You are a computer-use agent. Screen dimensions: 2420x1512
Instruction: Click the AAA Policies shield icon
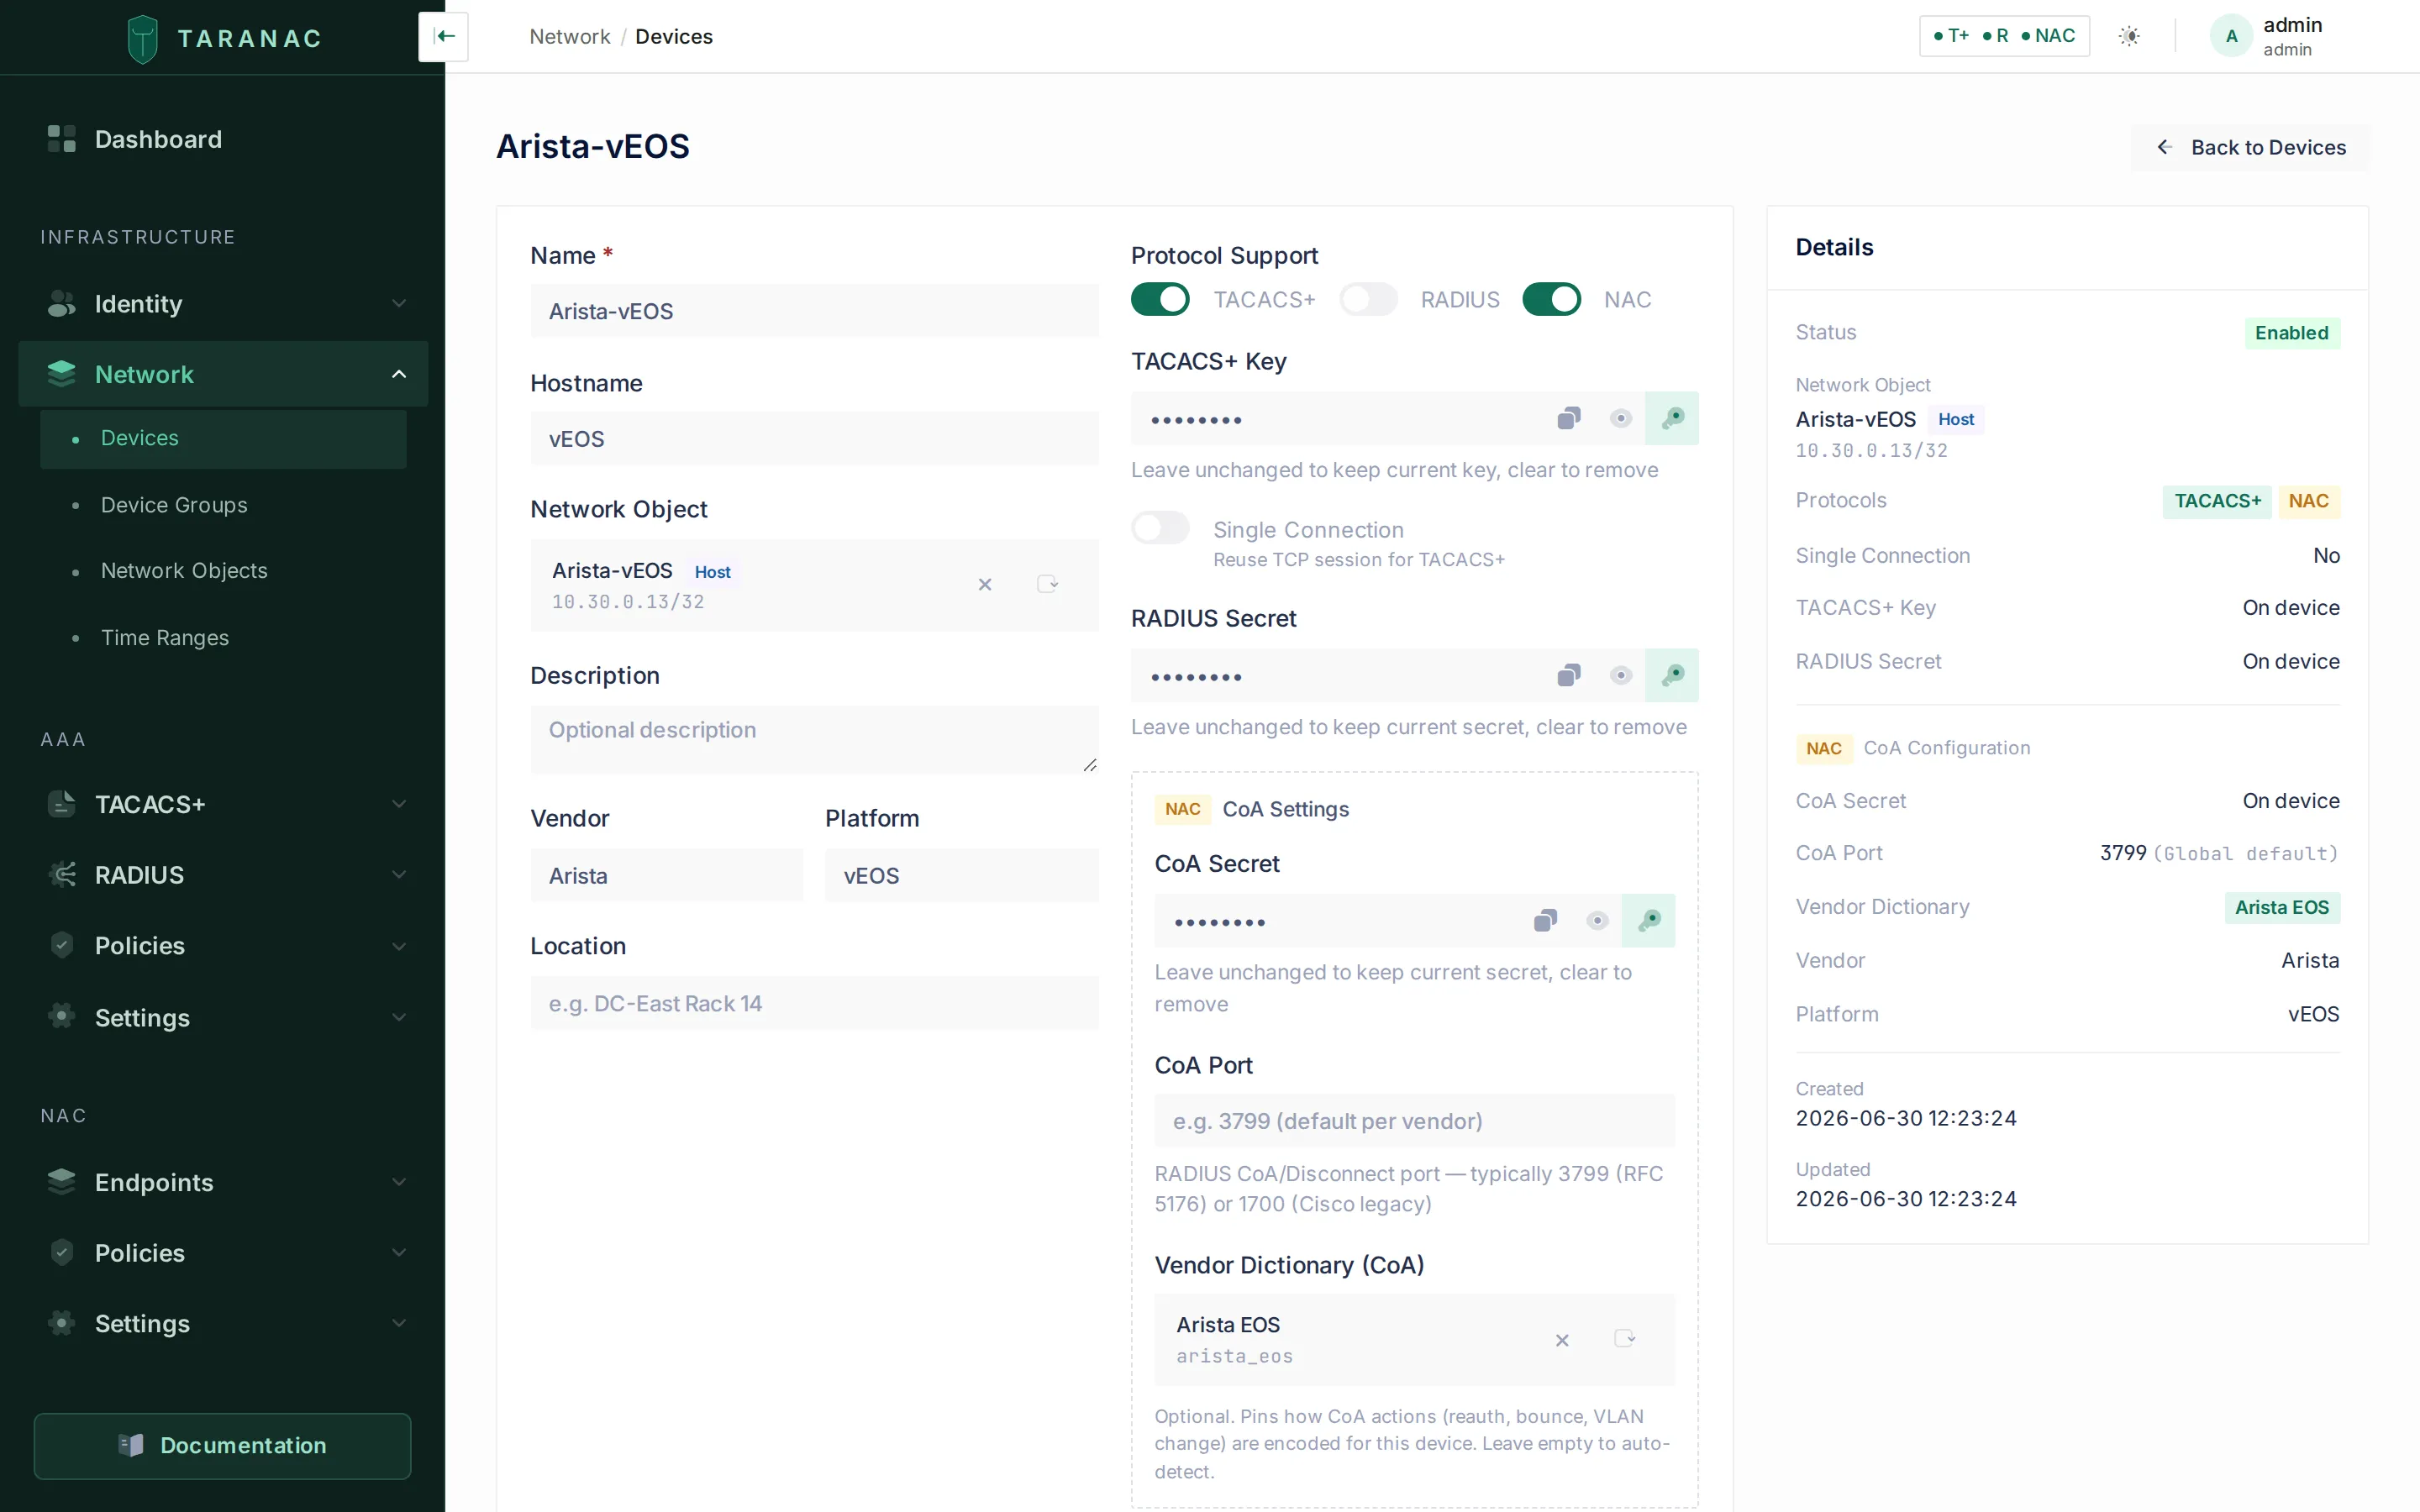(x=61, y=945)
